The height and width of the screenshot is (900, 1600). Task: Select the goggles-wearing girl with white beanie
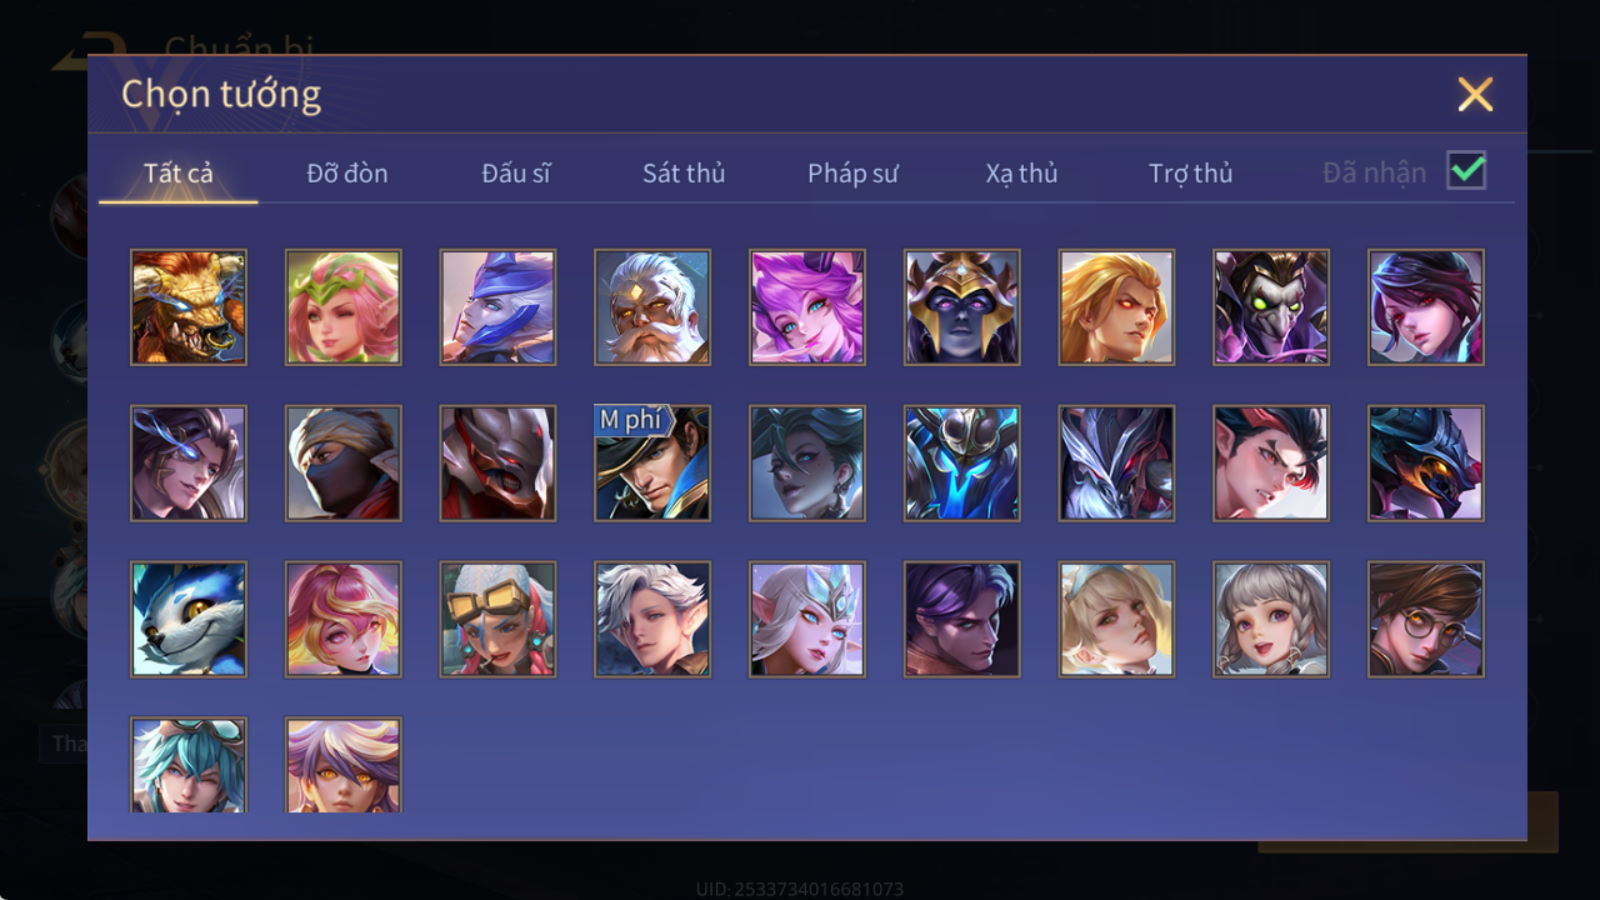[x=497, y=619]
